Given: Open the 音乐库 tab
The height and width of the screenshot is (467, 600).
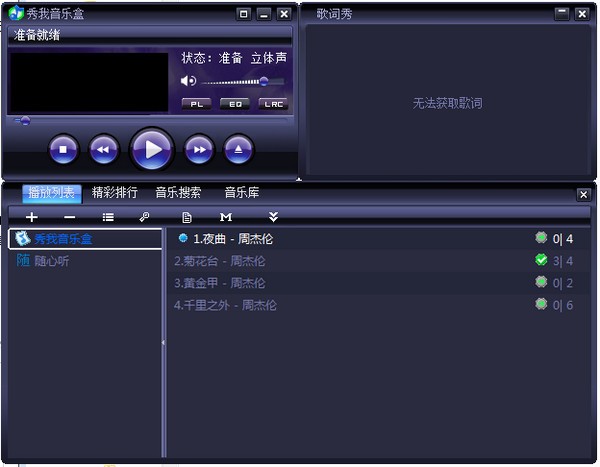Looking at the screenshot, I should point(242,193).
